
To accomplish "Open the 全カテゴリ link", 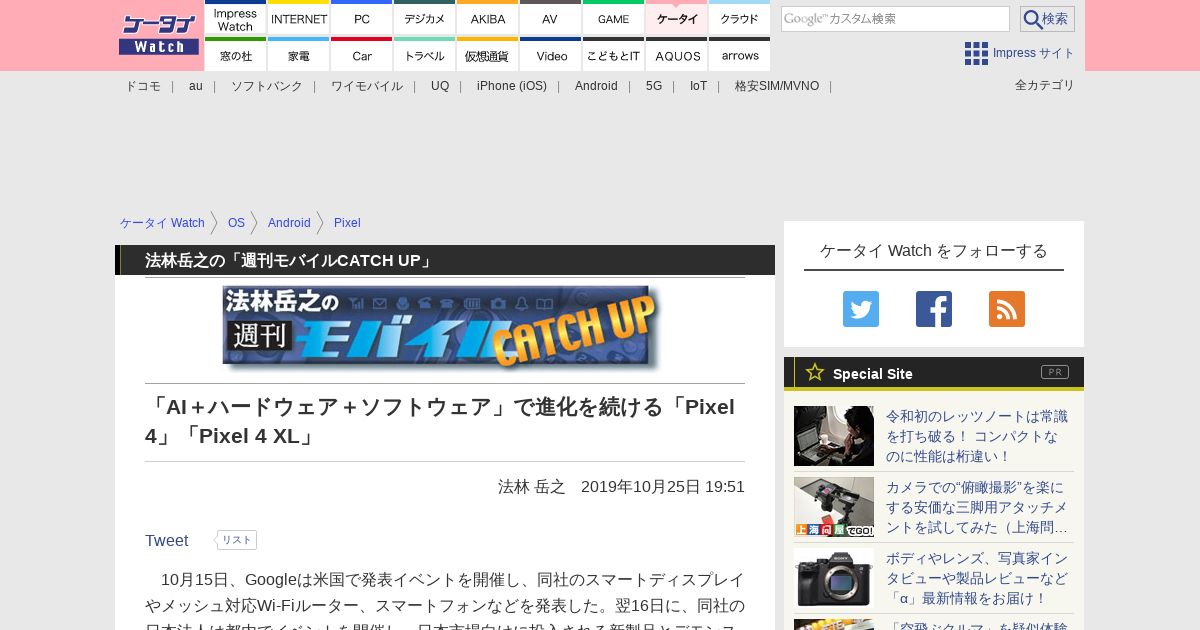I will (x=1045, y=85).
